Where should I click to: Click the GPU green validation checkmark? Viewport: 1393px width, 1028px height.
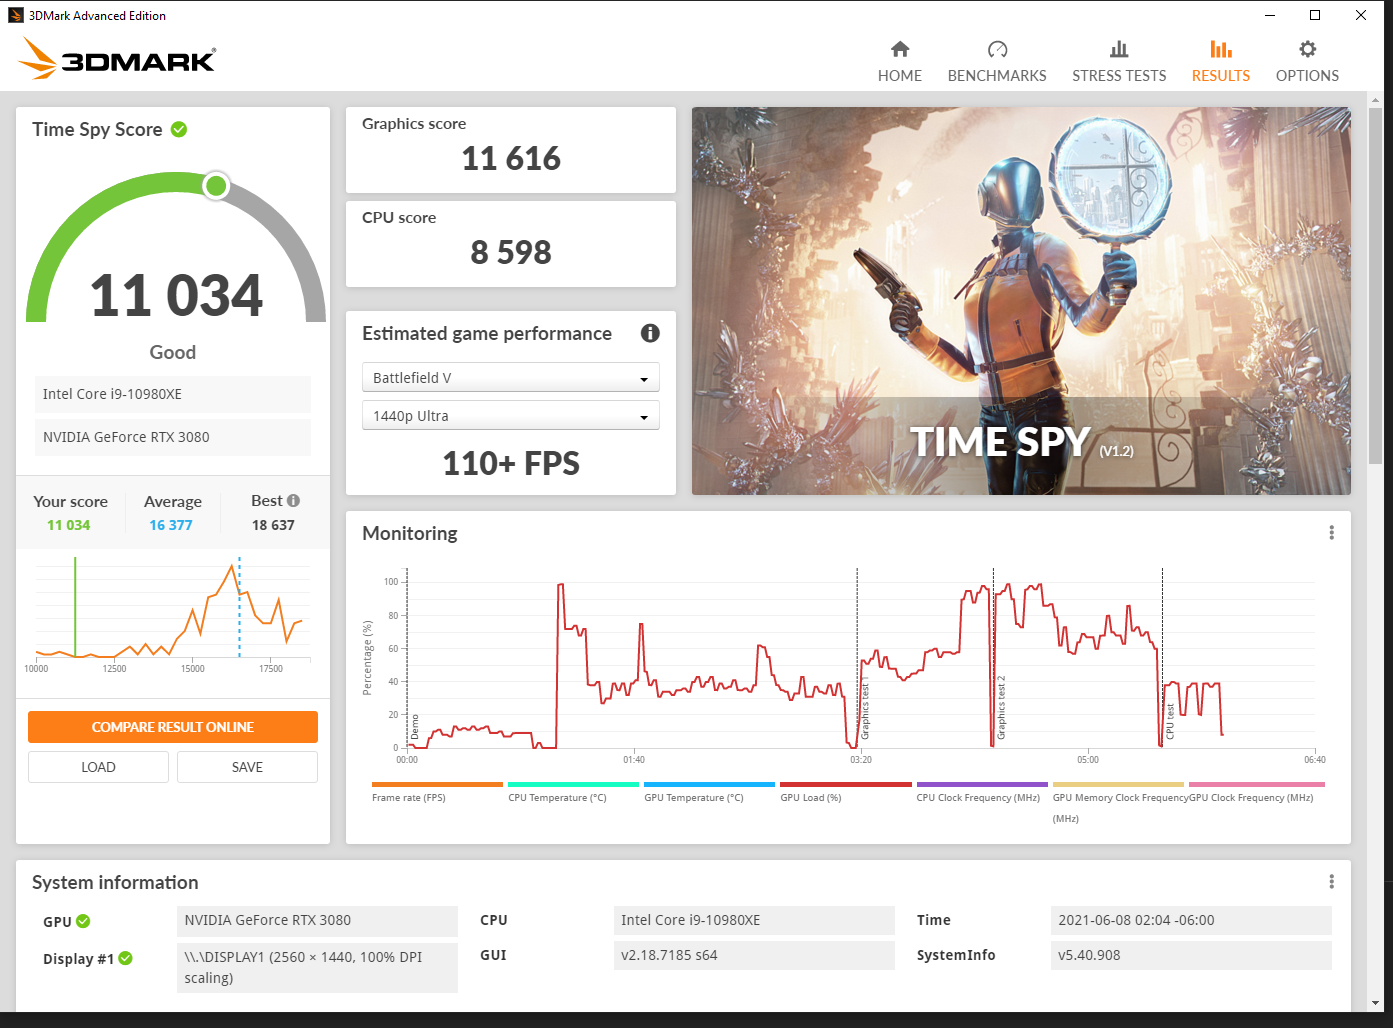point(83,921)
